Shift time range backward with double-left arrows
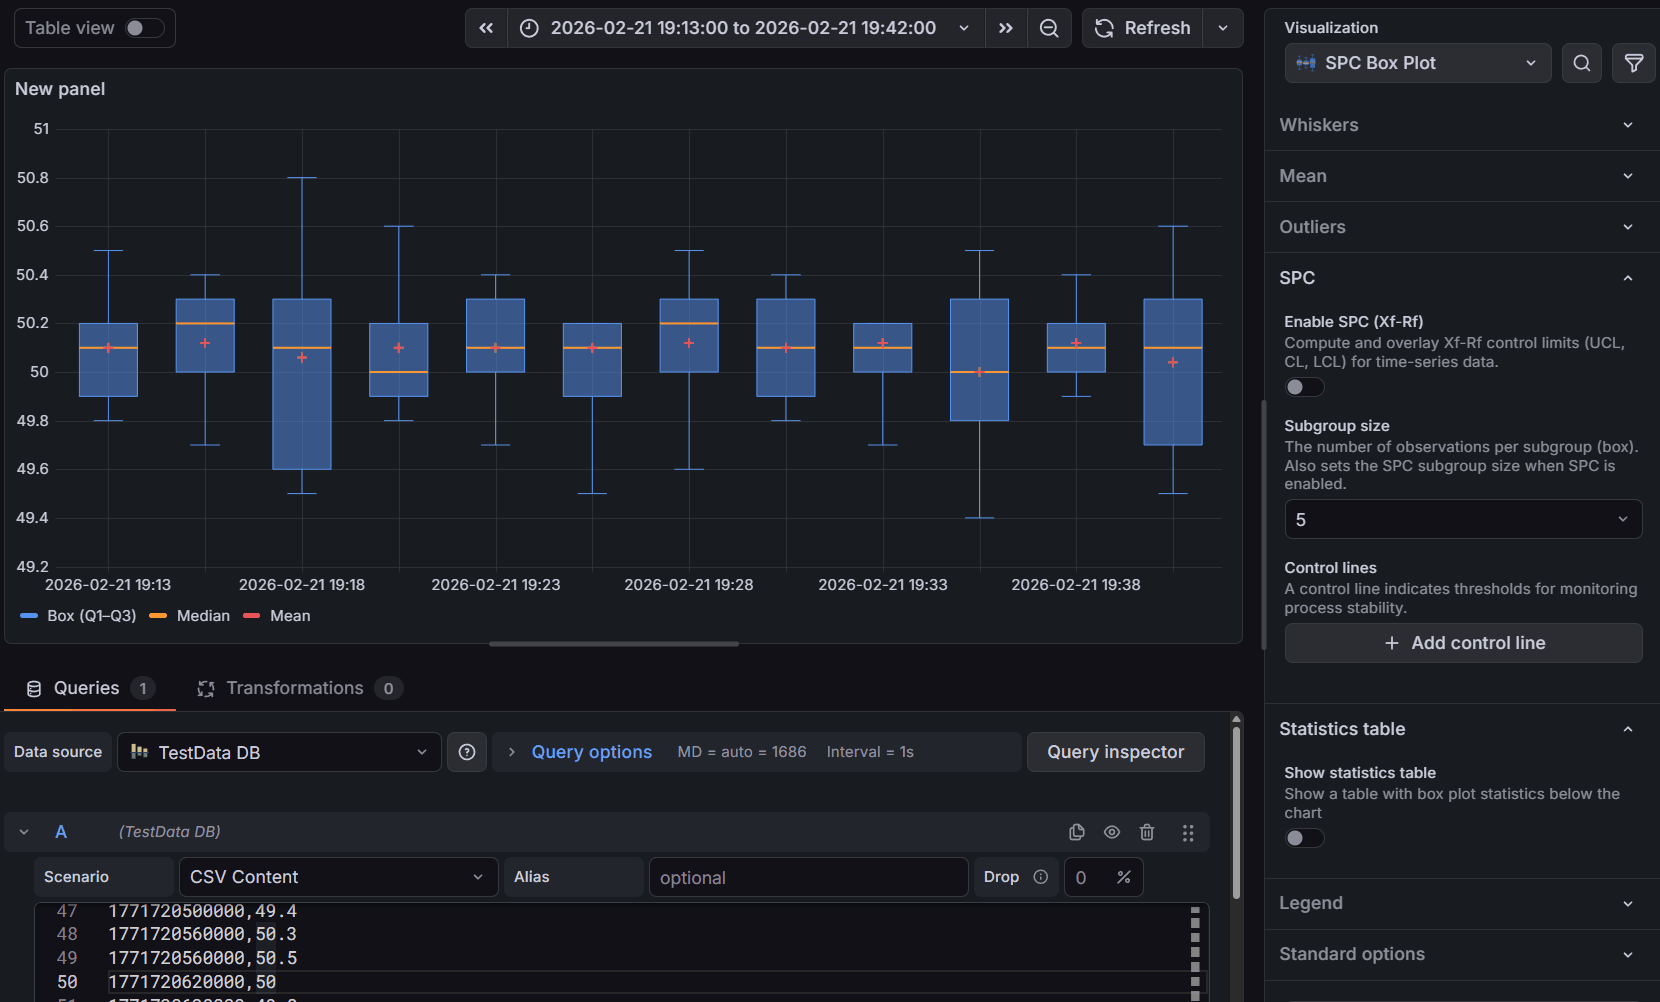 coord(486,28)
